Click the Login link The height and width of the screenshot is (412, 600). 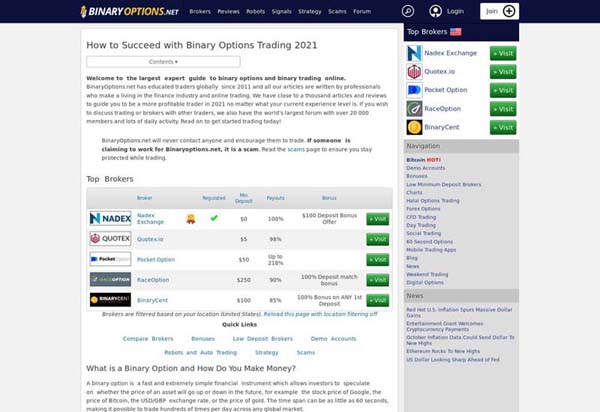[x=455, y=11]
